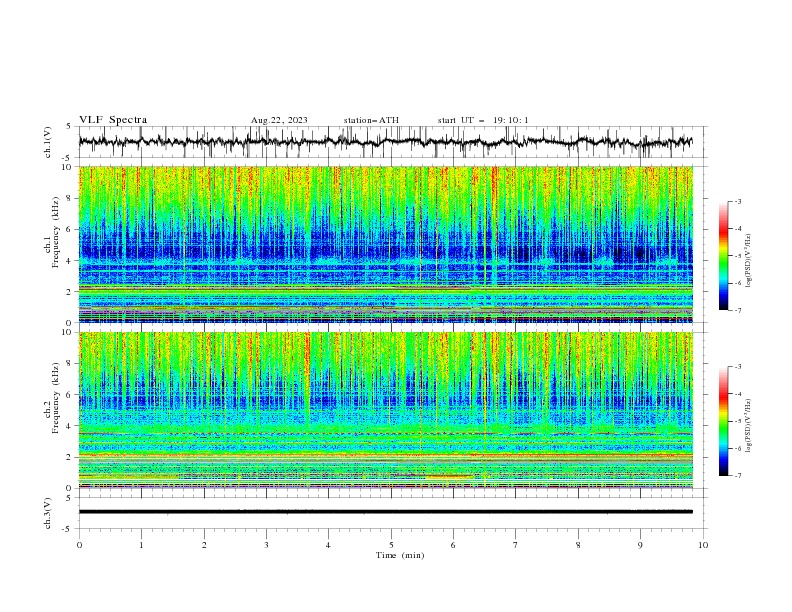Image resolution: width=792 pixels, height=612 pixels.
Task: Click the 'Time (min)' axis label
Action: coord(400,555)
